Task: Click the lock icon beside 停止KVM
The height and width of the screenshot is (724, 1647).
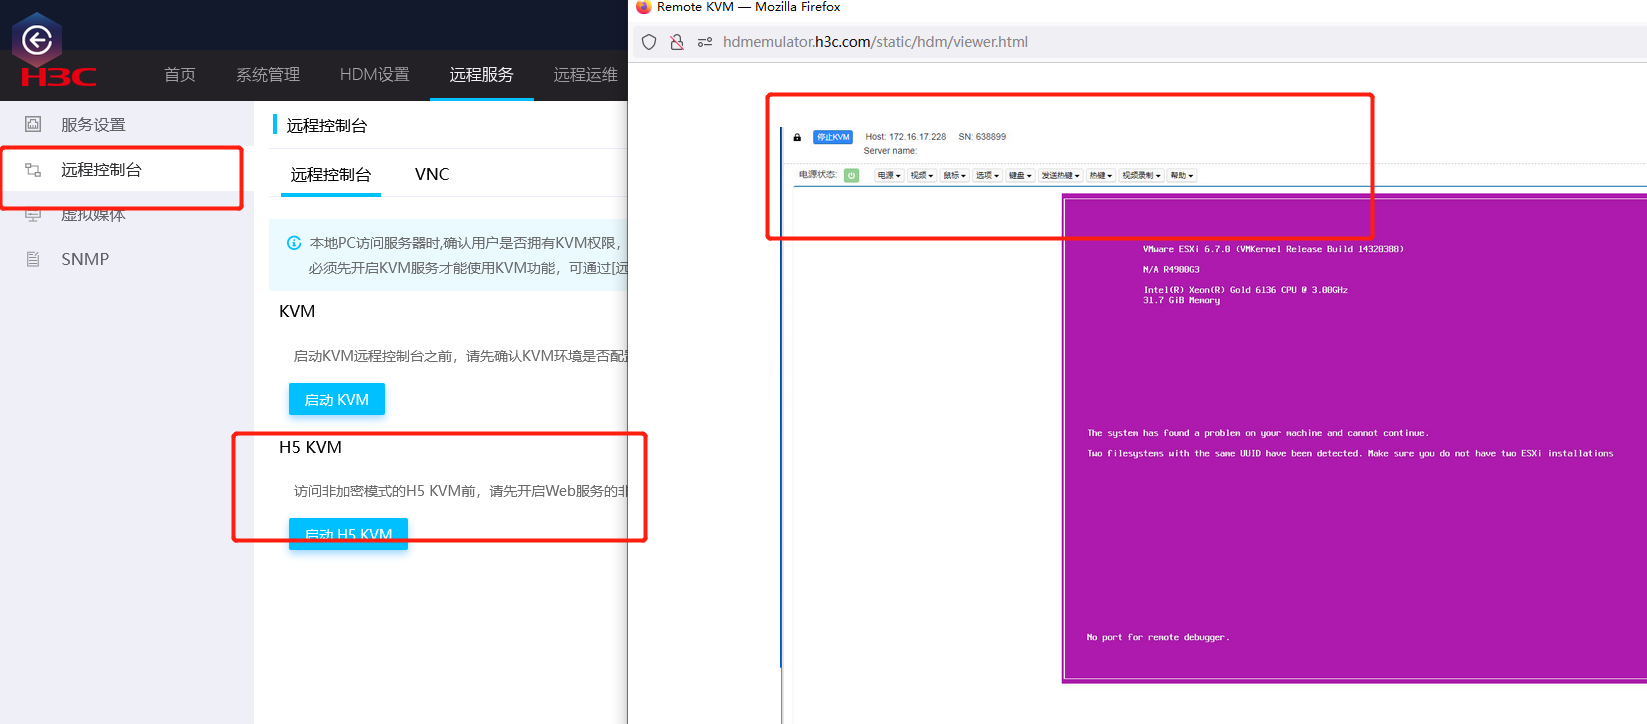Action: (x=797, y=137)
